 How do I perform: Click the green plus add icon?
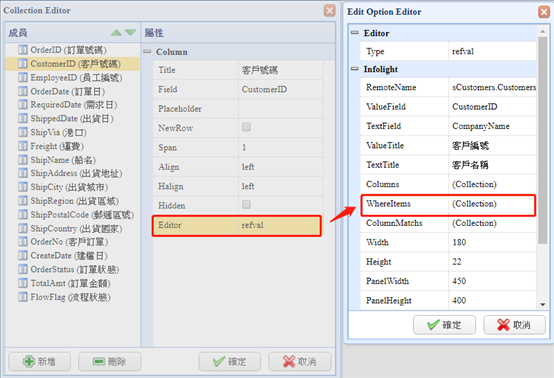29,361
